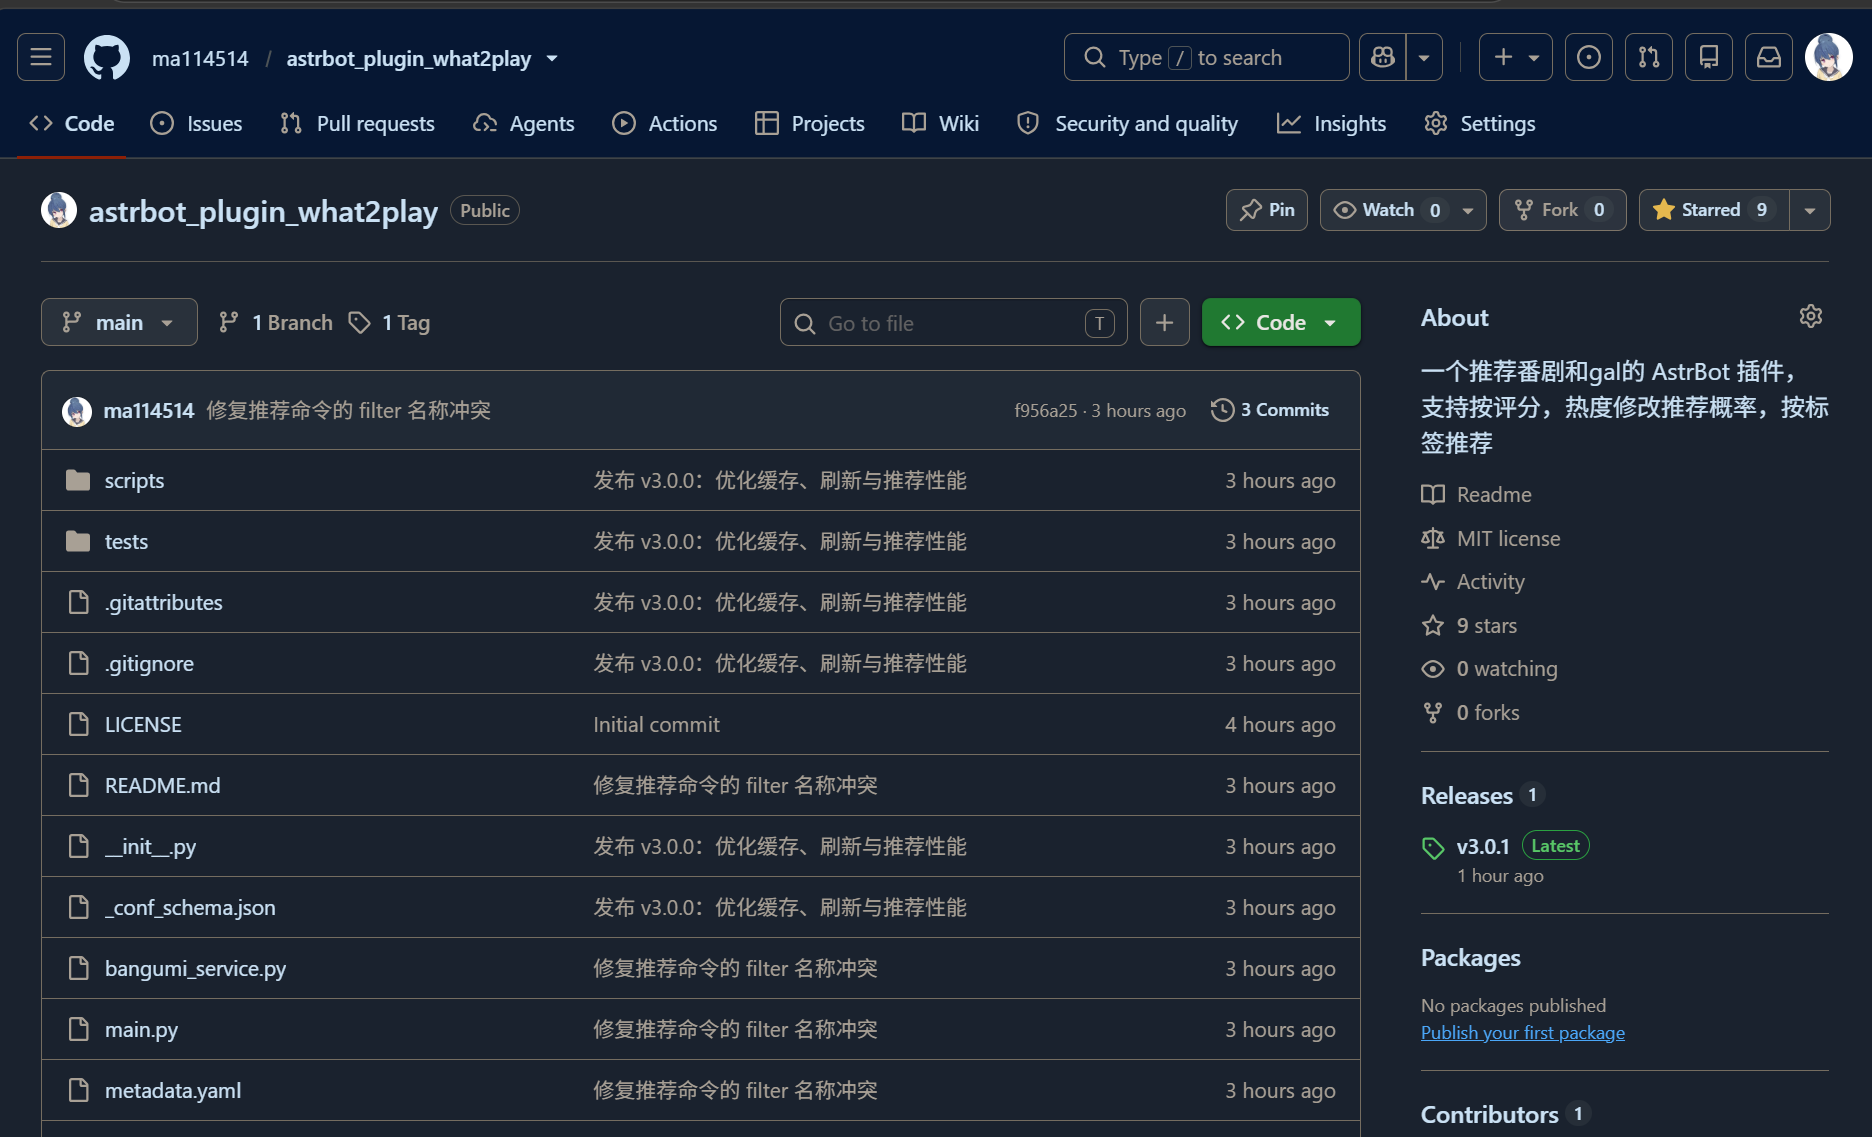Image resolution: width=1872 pixels, height=1137 pixels.
Task: View 0 watching link in About
Action: coord(1489,668)
